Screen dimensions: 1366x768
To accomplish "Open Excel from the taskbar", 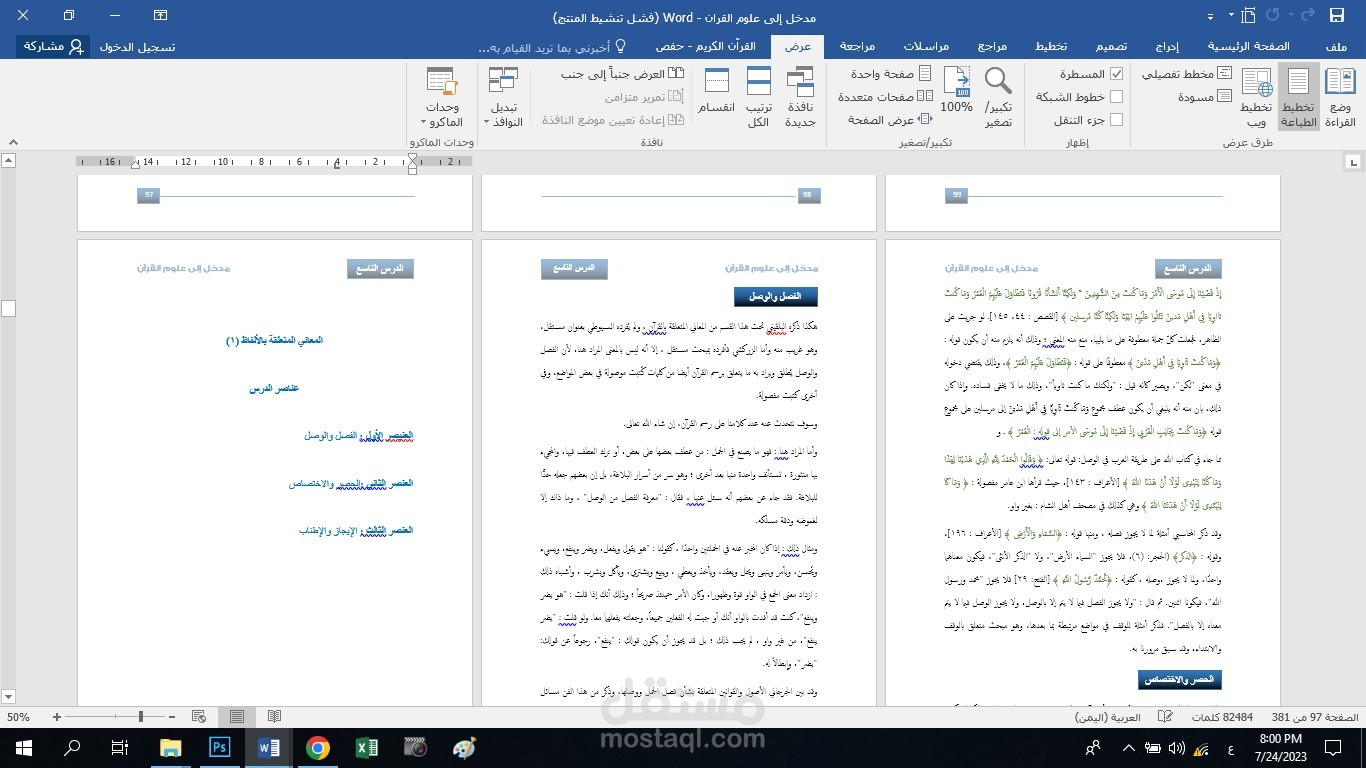I will [x=366, y=747].
